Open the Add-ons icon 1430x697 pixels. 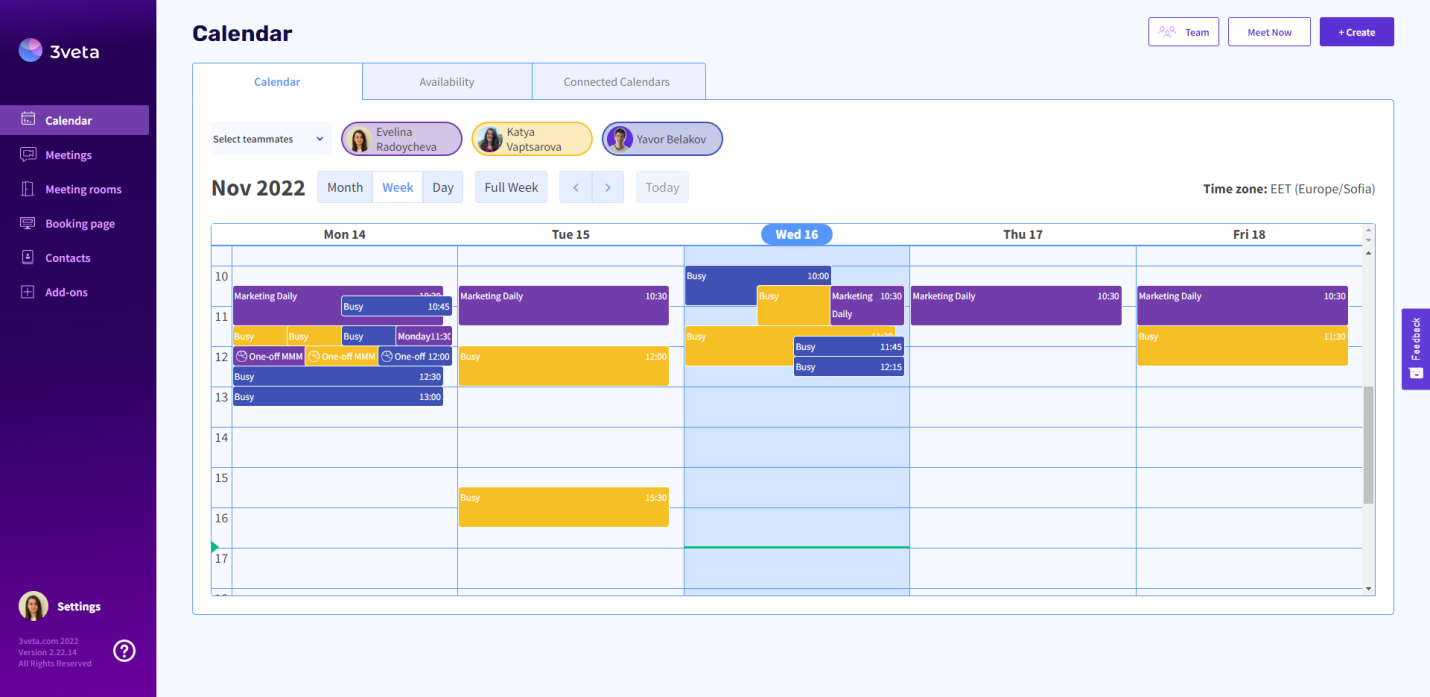29,291
